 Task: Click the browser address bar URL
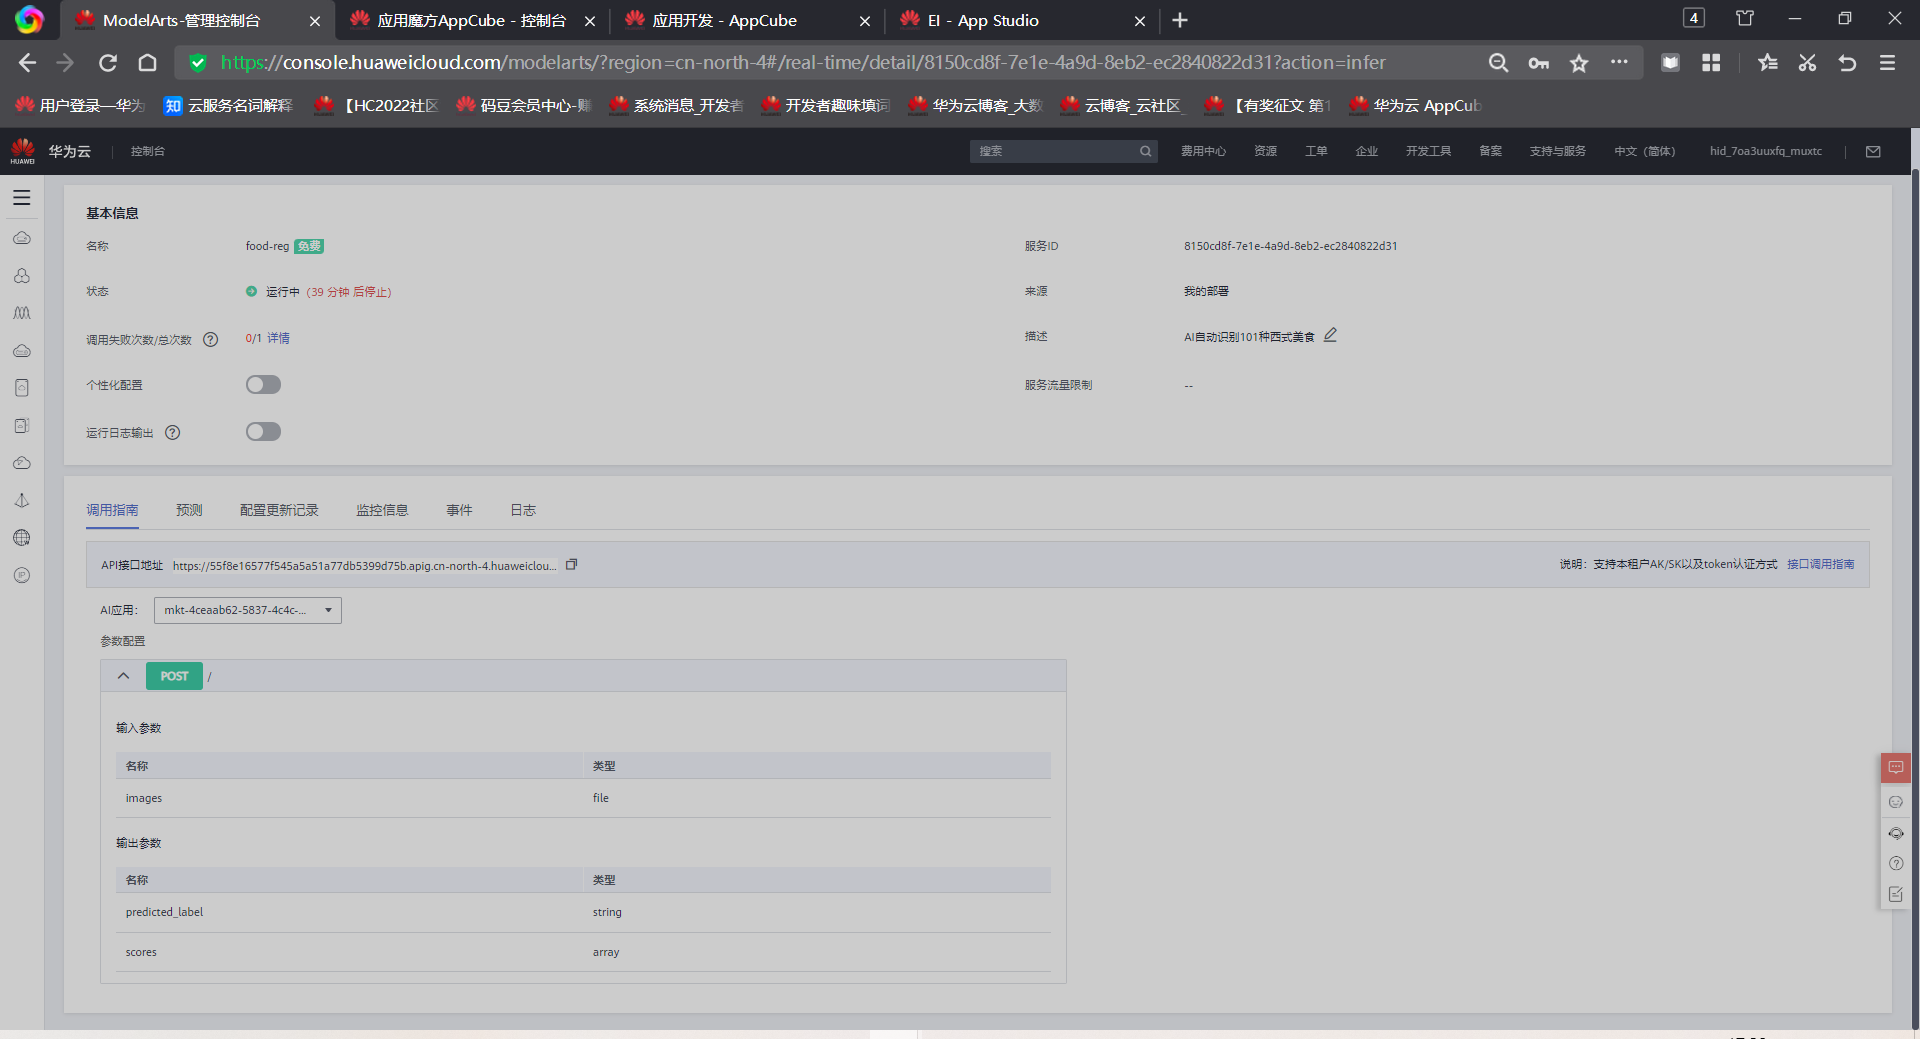[x=803, y=63]
